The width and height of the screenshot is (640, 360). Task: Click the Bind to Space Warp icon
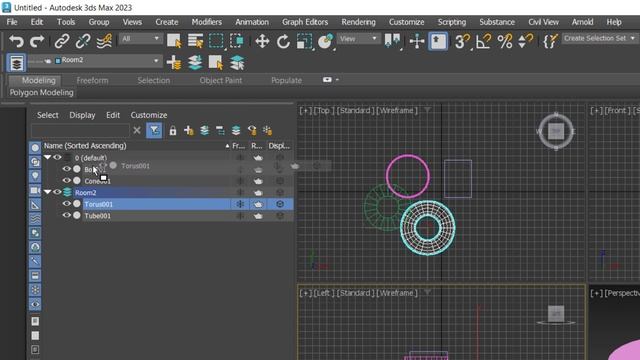pos(104,41)
